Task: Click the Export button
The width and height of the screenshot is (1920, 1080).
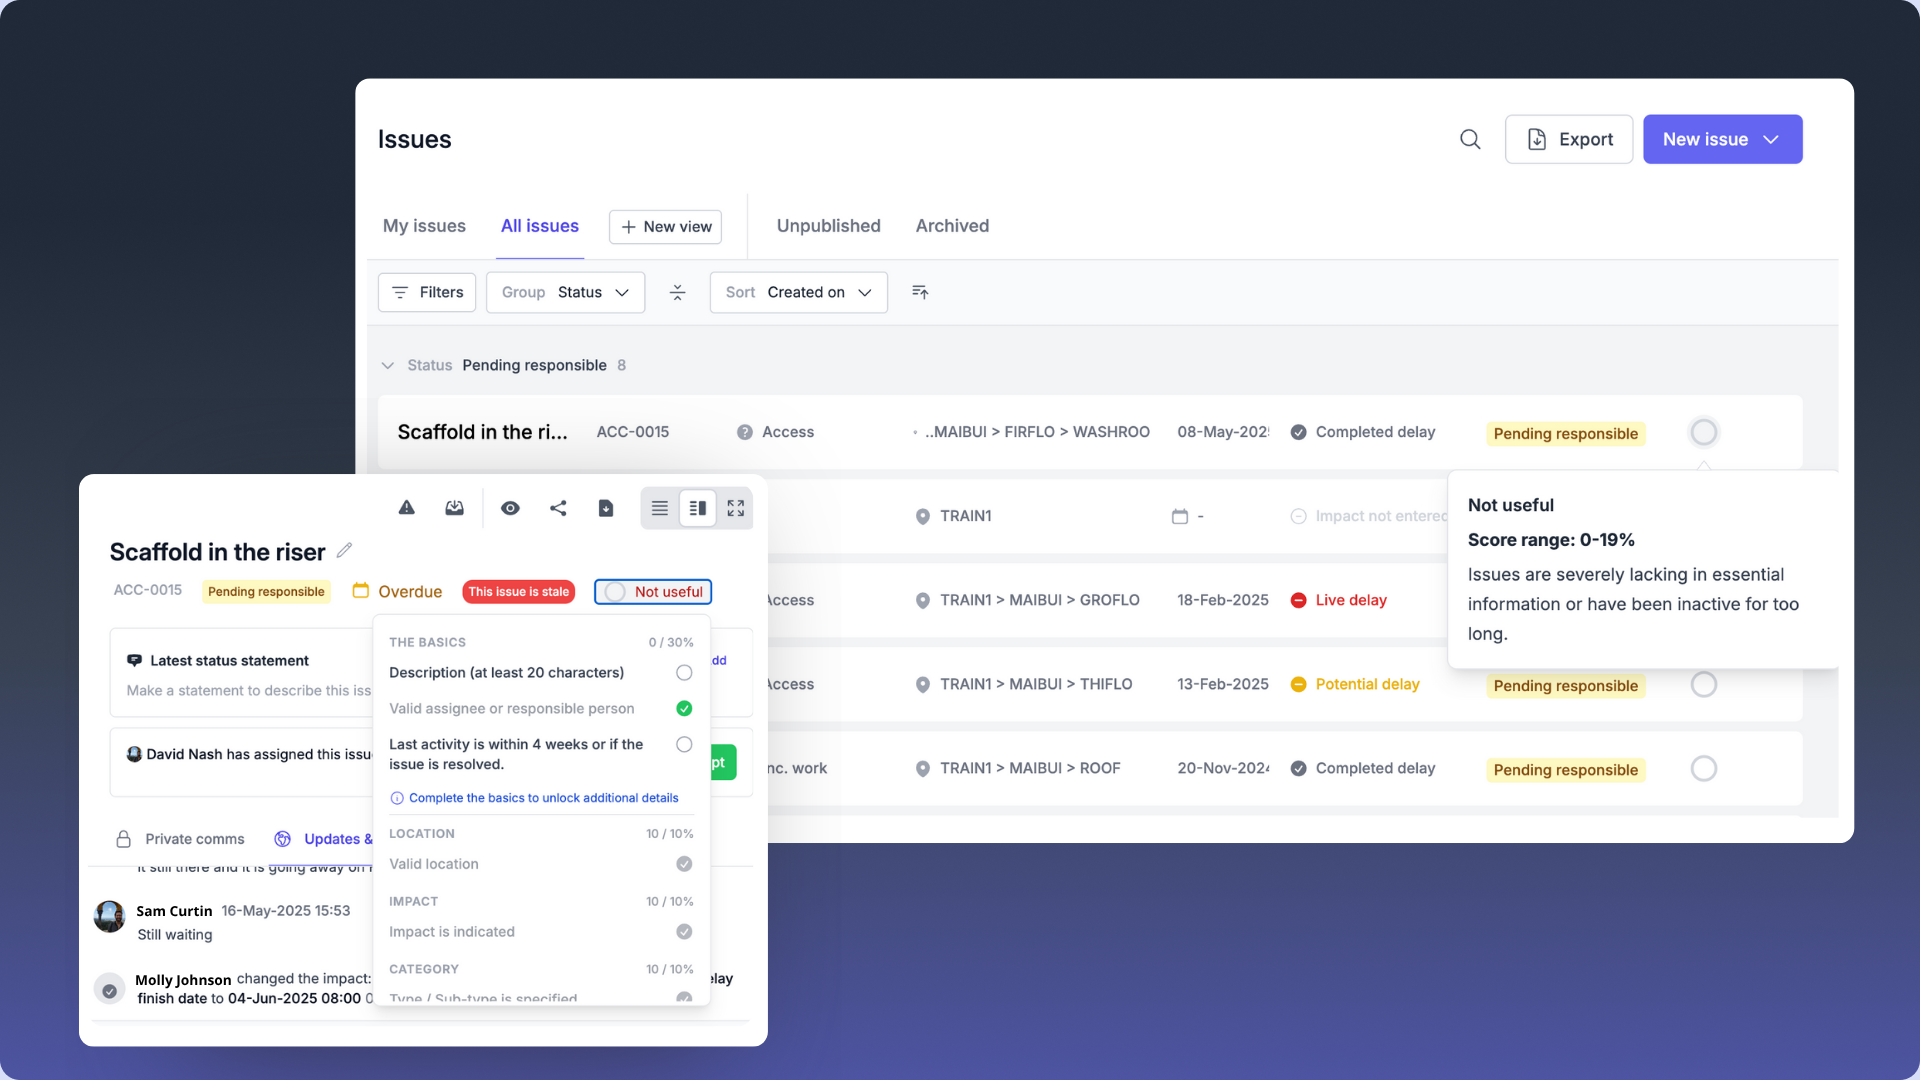Action: pos(1568,139)
